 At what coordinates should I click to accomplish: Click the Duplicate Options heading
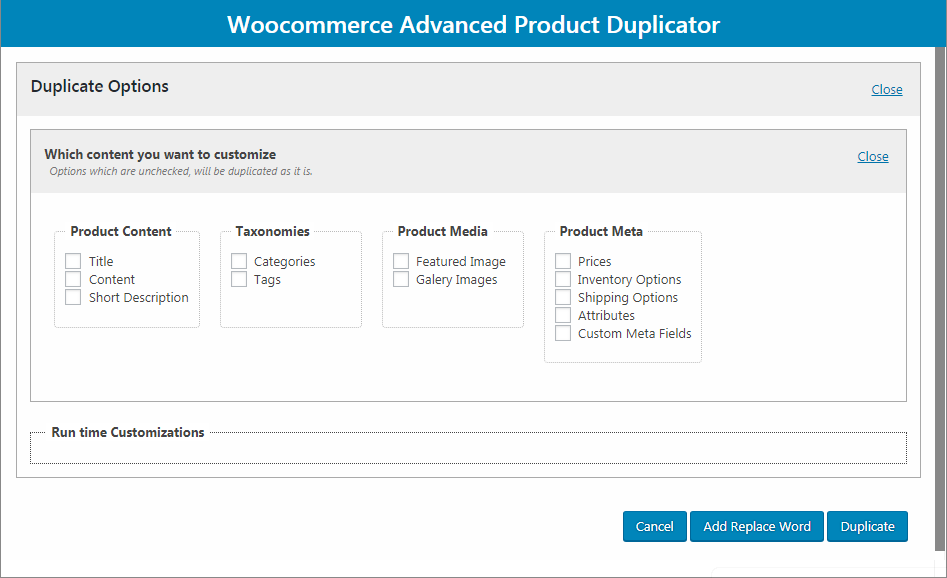point(100,86)
